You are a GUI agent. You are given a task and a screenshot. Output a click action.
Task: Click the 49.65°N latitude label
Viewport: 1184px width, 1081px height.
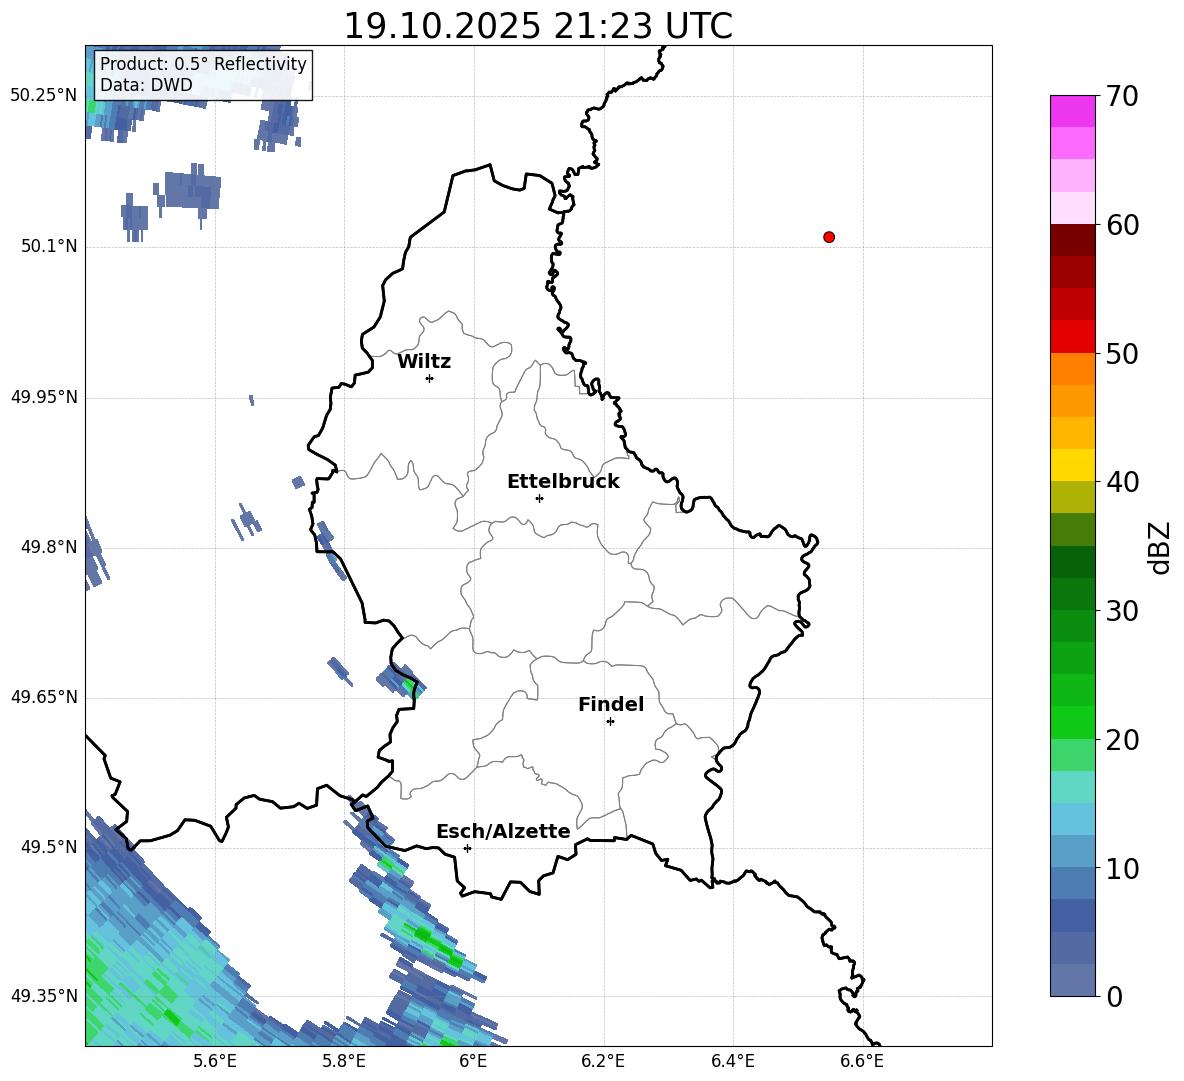tap(44, 697)
